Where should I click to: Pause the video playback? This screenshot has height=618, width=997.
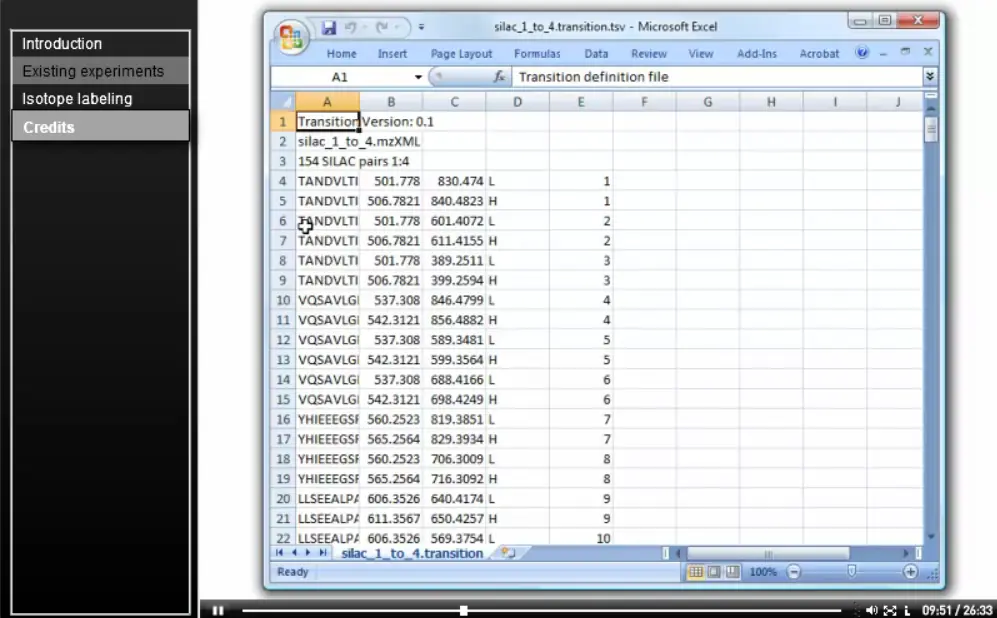217,610
